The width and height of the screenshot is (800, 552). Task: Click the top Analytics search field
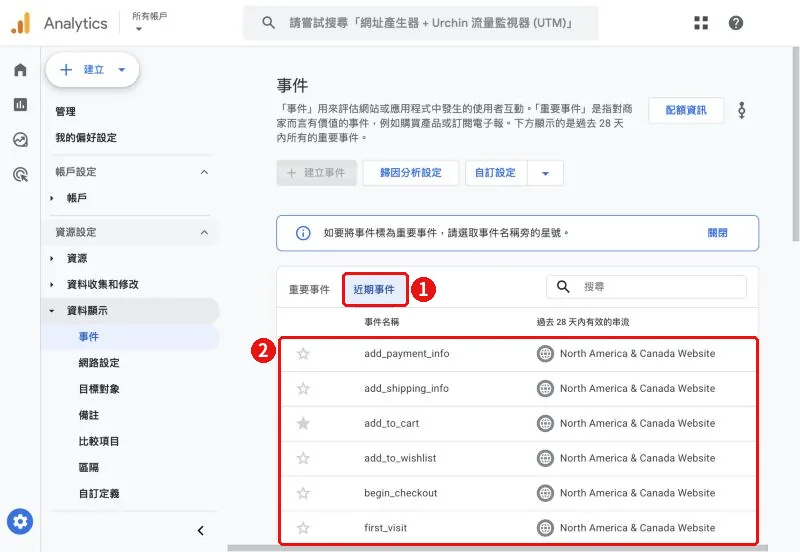click(420, 23)
